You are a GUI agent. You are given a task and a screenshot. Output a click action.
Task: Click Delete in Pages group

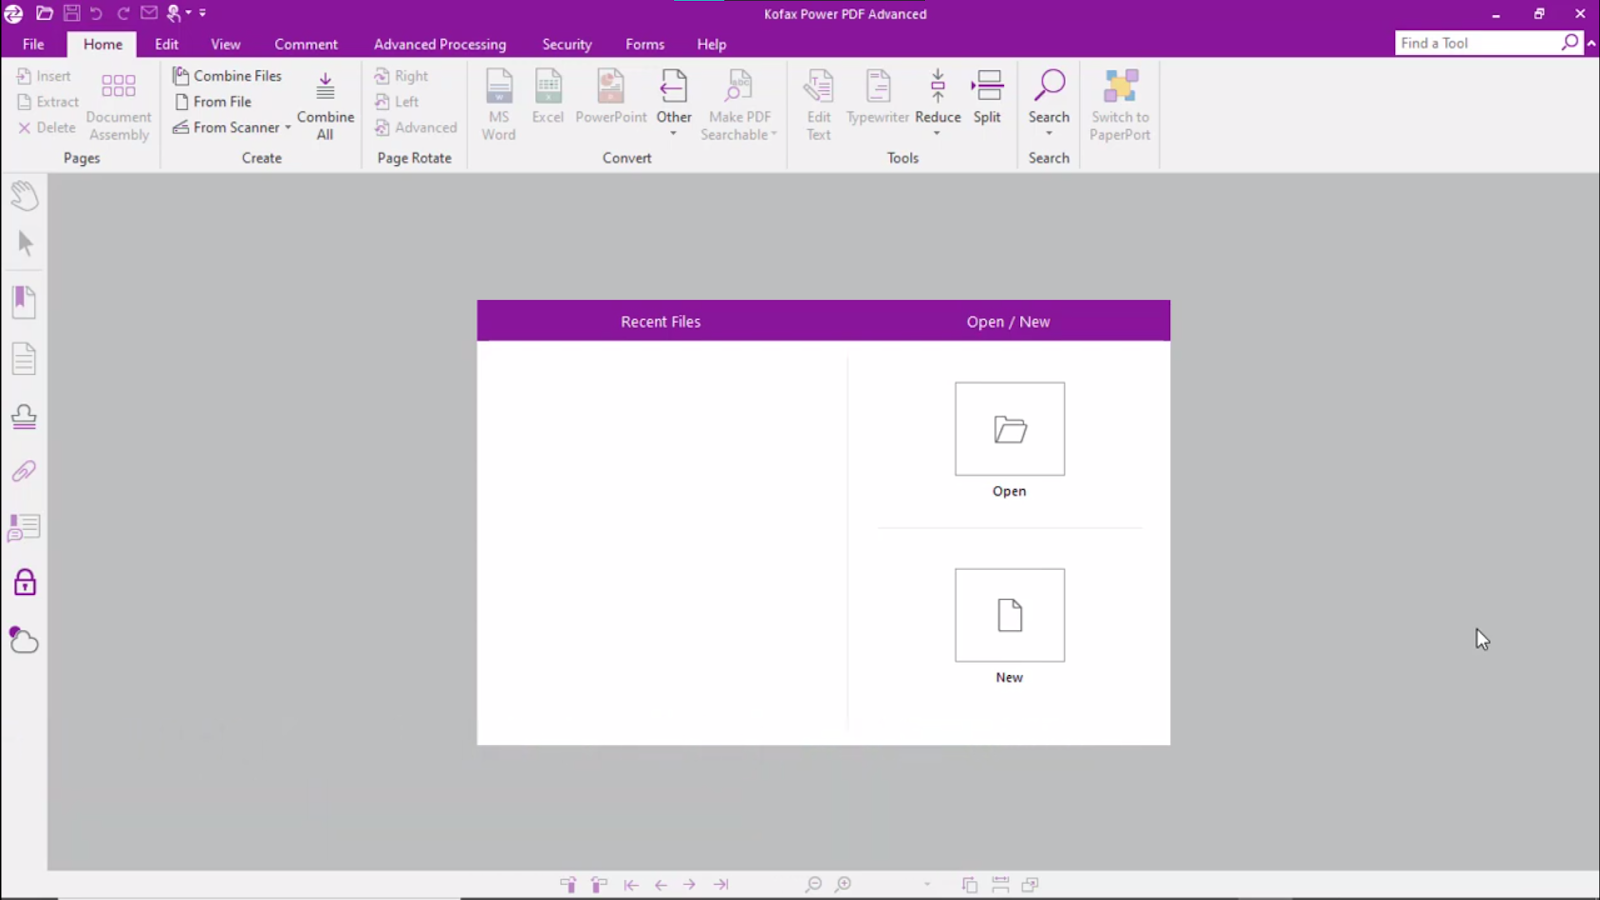46,128
